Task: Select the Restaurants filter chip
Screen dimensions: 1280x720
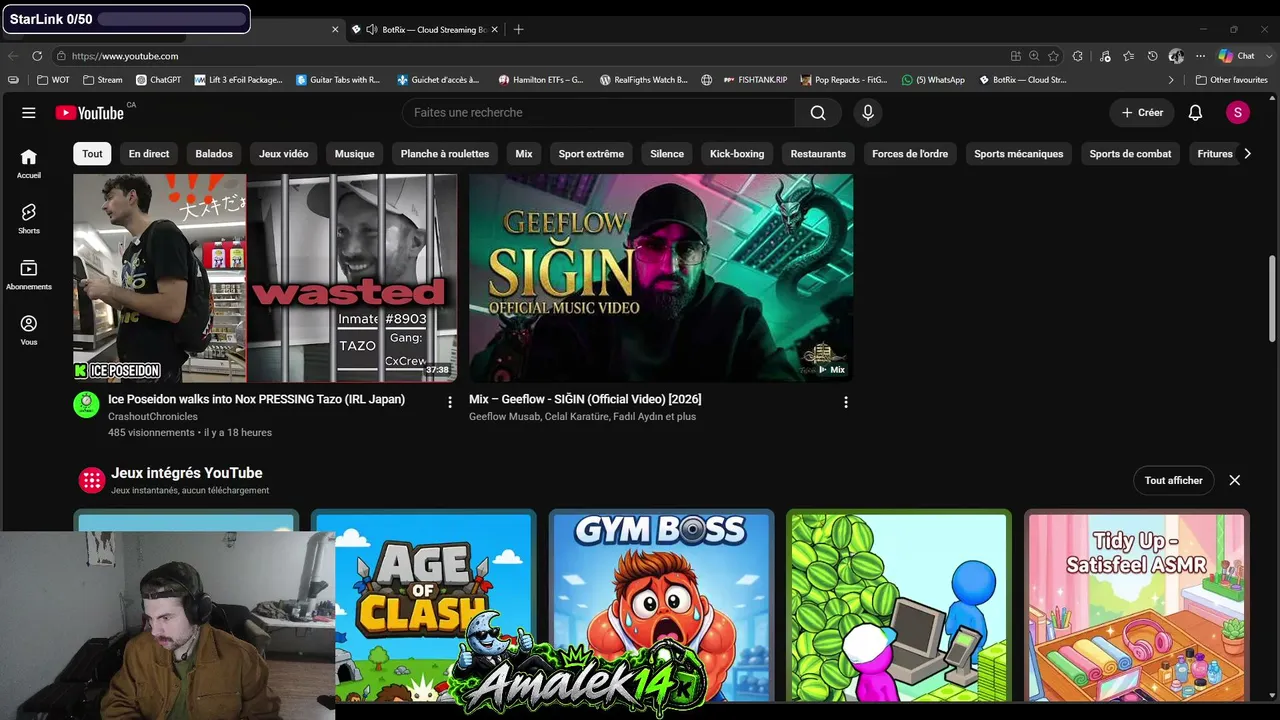Action: (818, 154)
